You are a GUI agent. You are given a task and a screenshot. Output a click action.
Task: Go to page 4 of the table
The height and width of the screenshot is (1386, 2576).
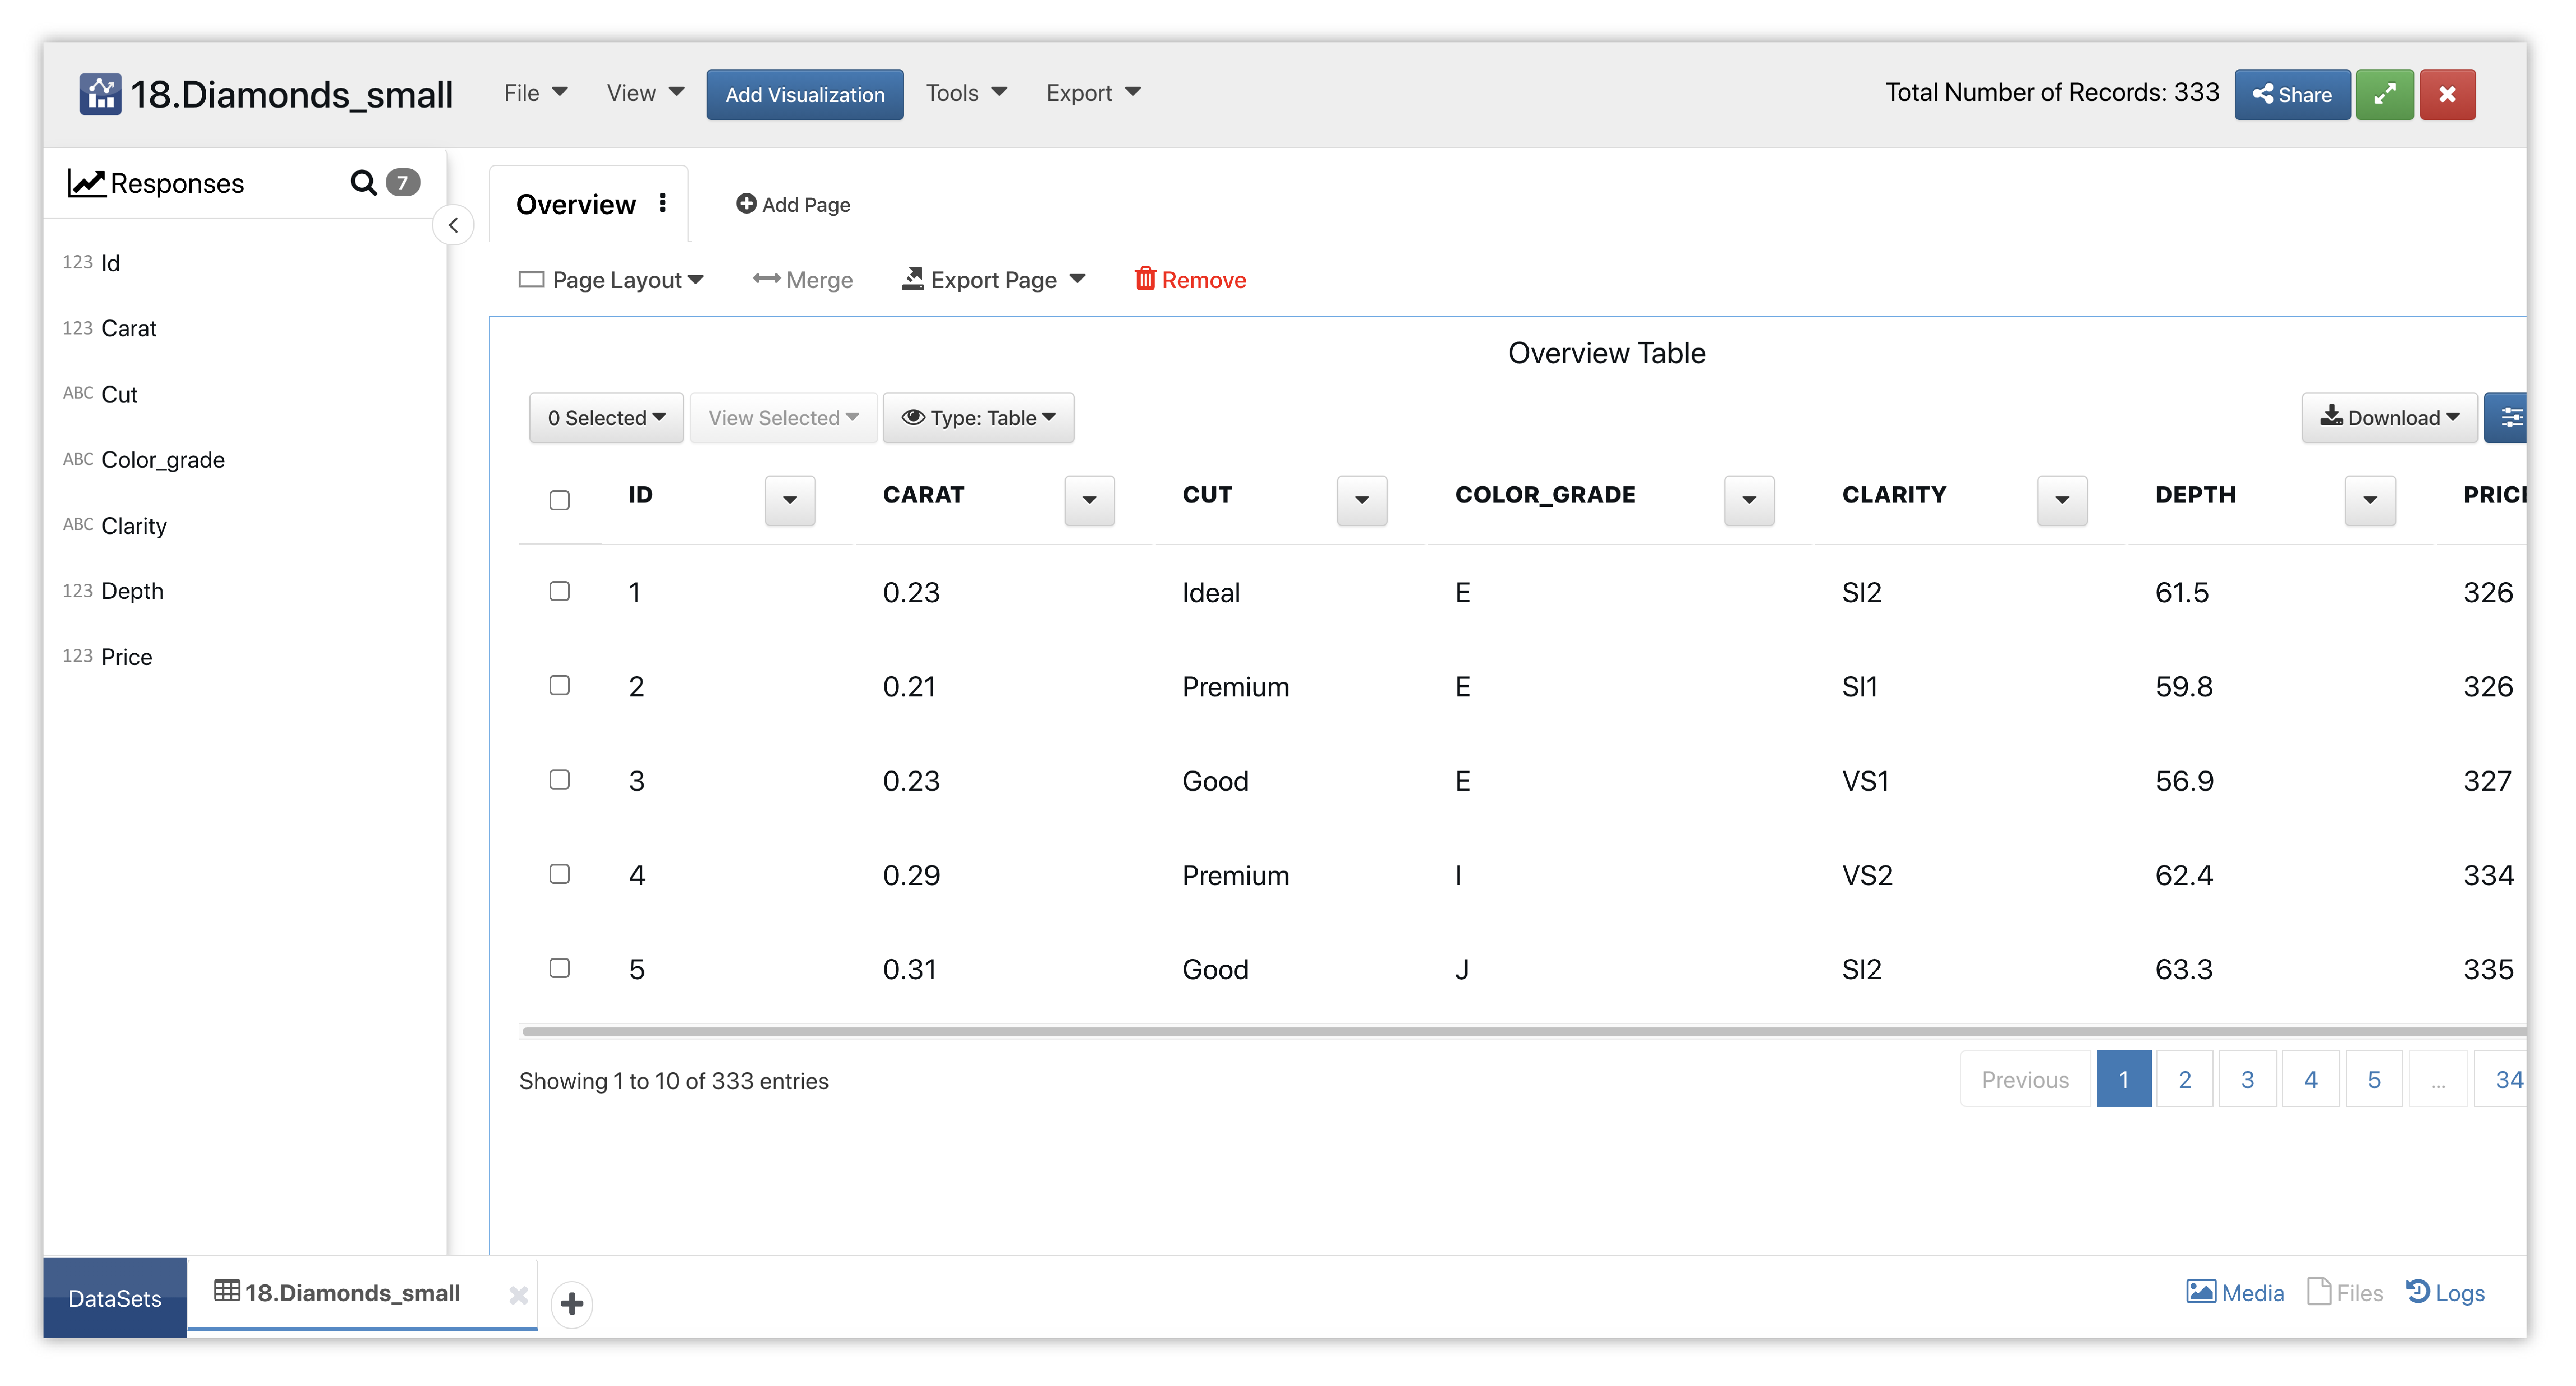pyautogui.click(x=2310, y=1079)
